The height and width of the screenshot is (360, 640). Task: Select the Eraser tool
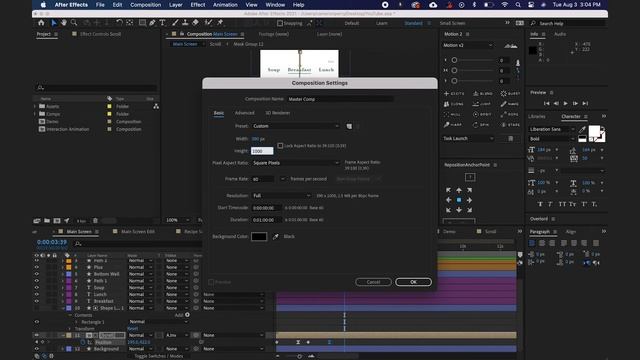[195, 23]
